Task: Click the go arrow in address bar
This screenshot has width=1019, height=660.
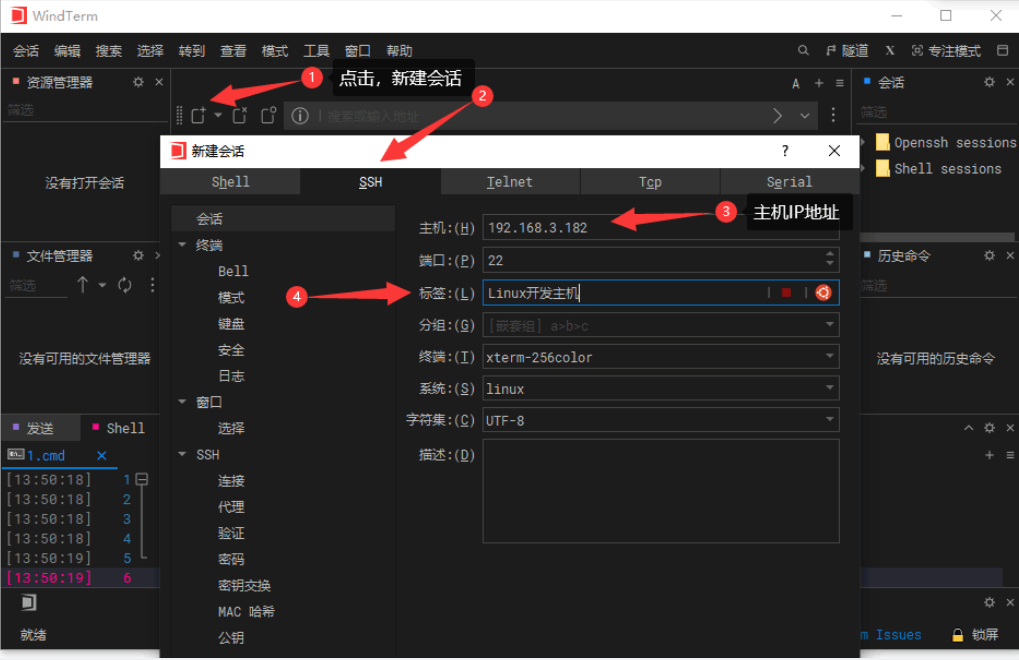Action: (x=777, y=116)
